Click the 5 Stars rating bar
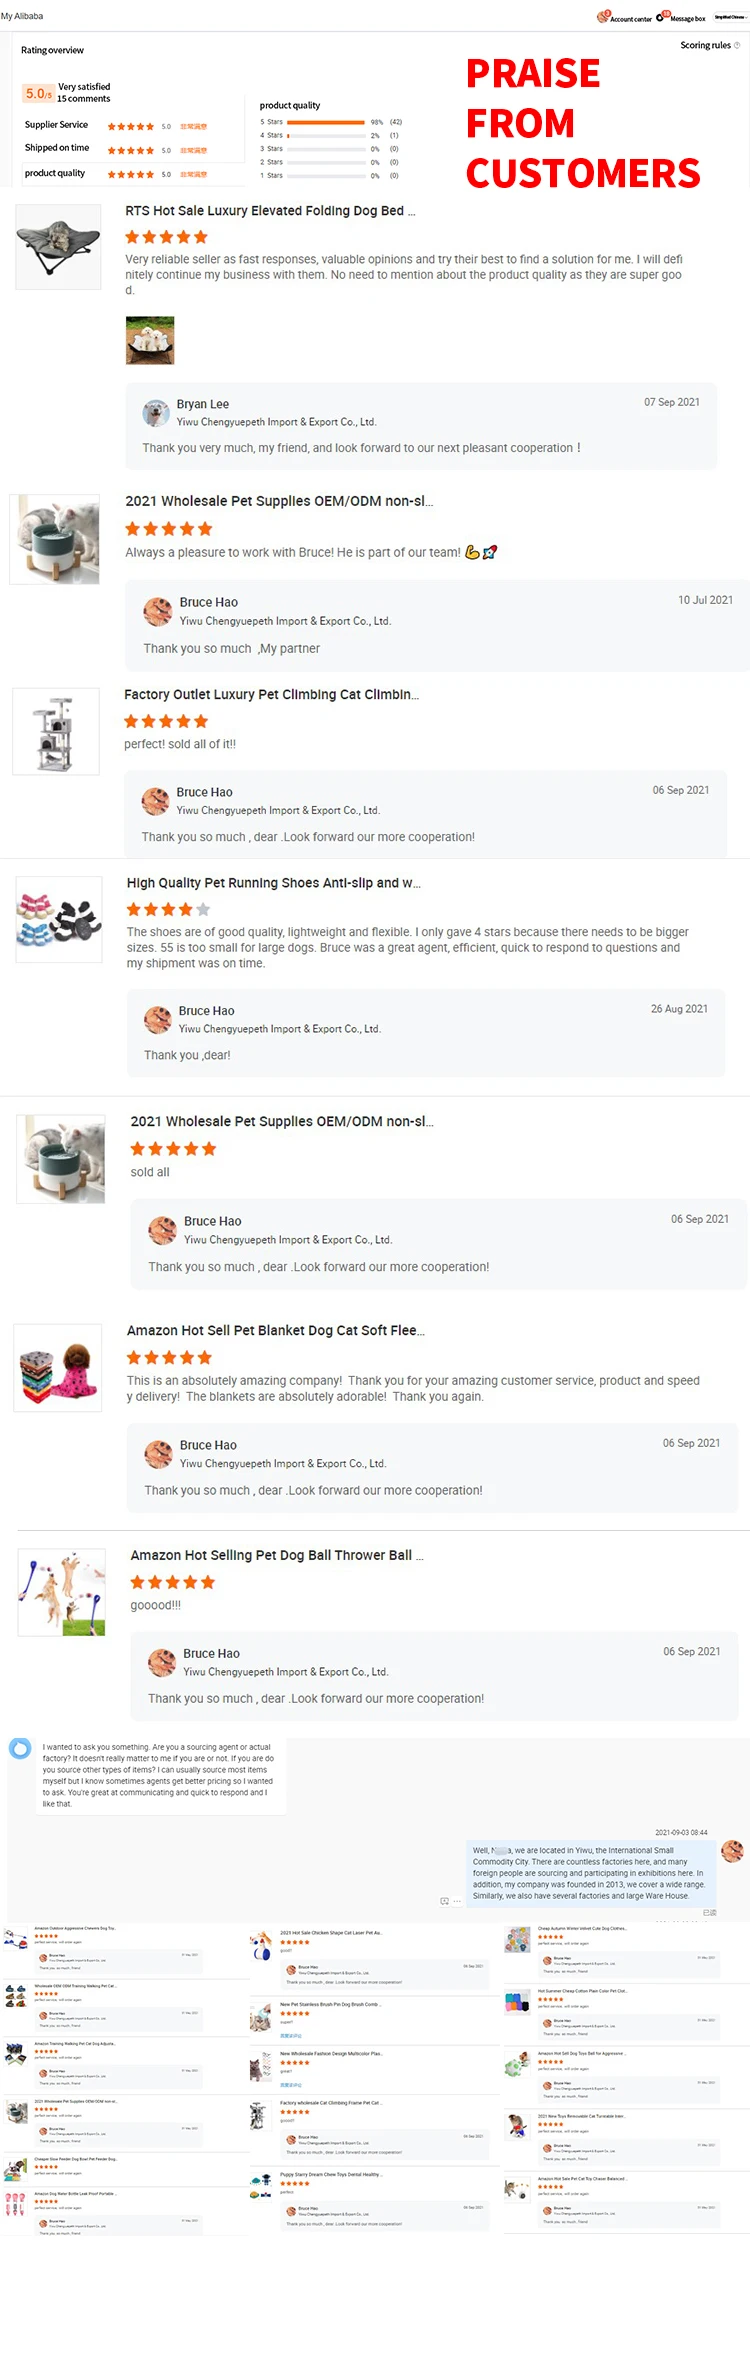This screenshot has height=2356, width=750. tap(326, 122)
